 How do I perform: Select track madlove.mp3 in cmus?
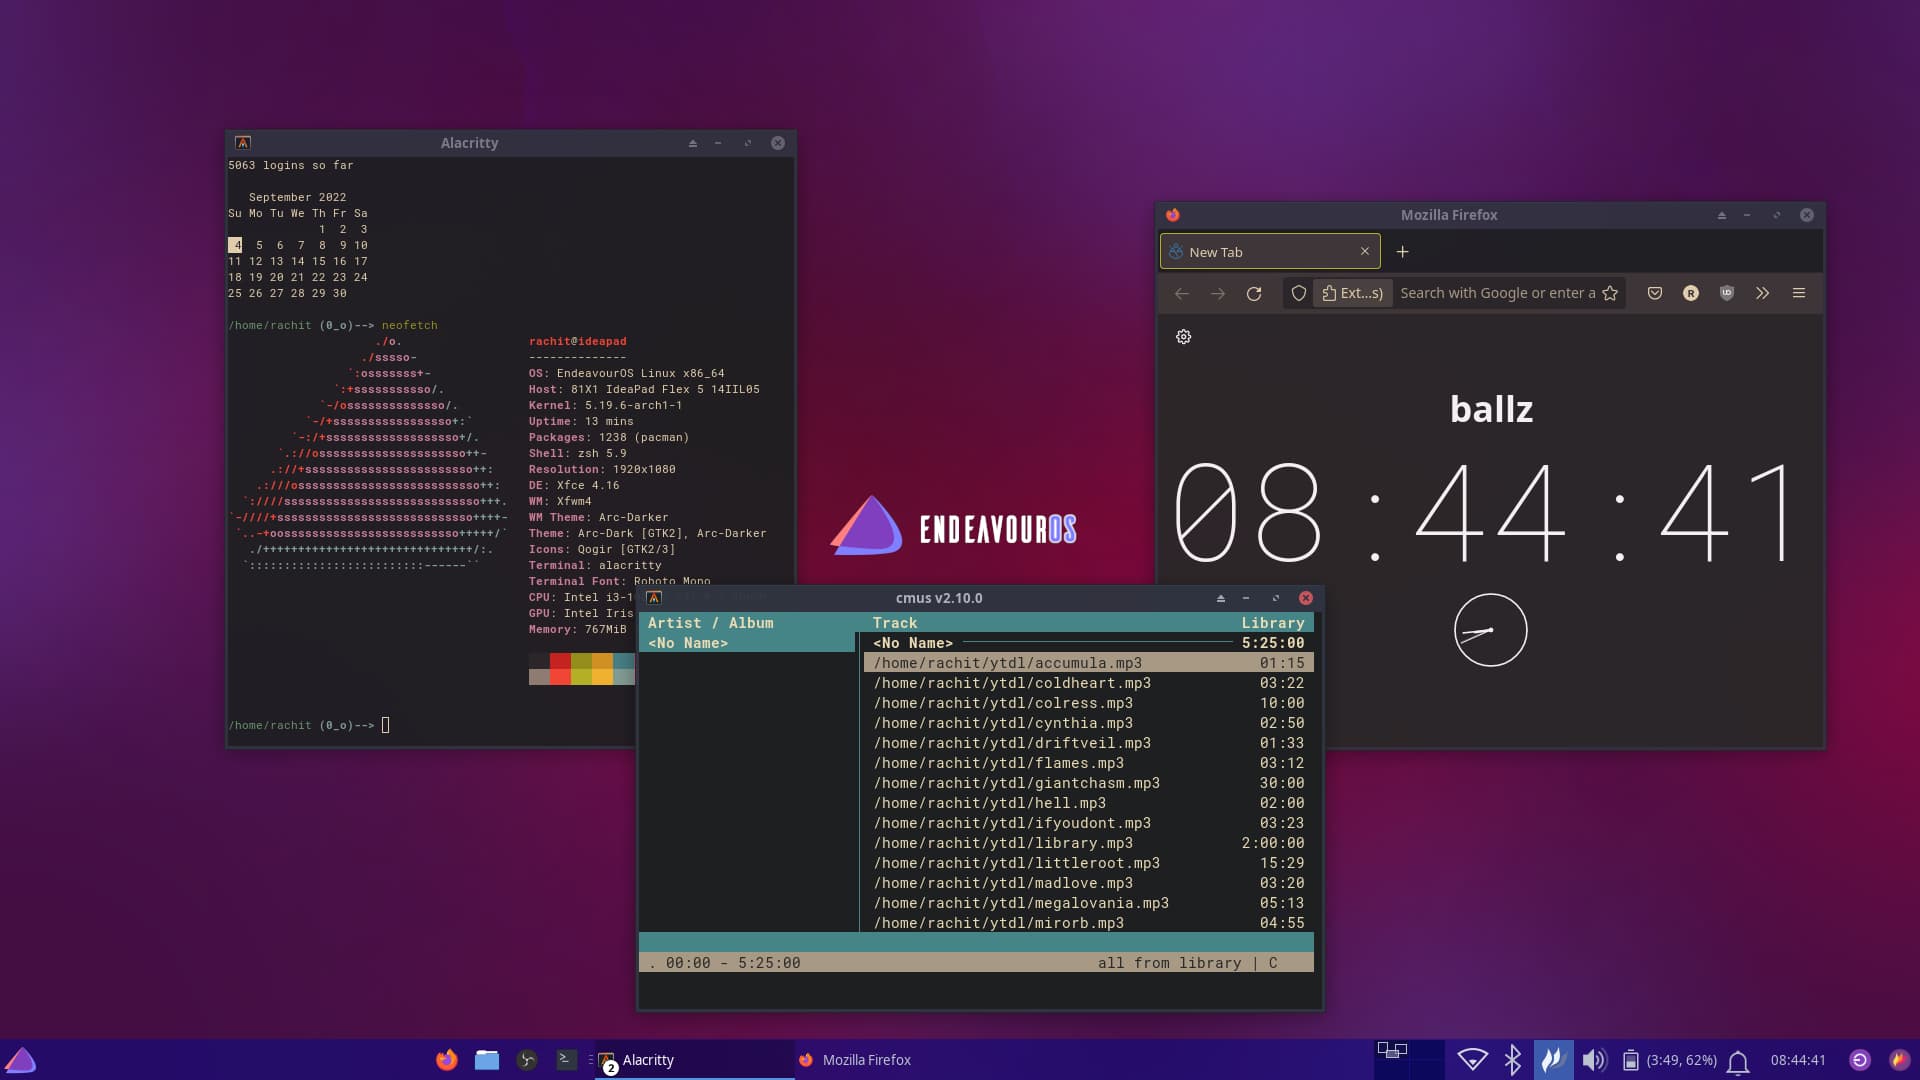(x=1088, y=883)
